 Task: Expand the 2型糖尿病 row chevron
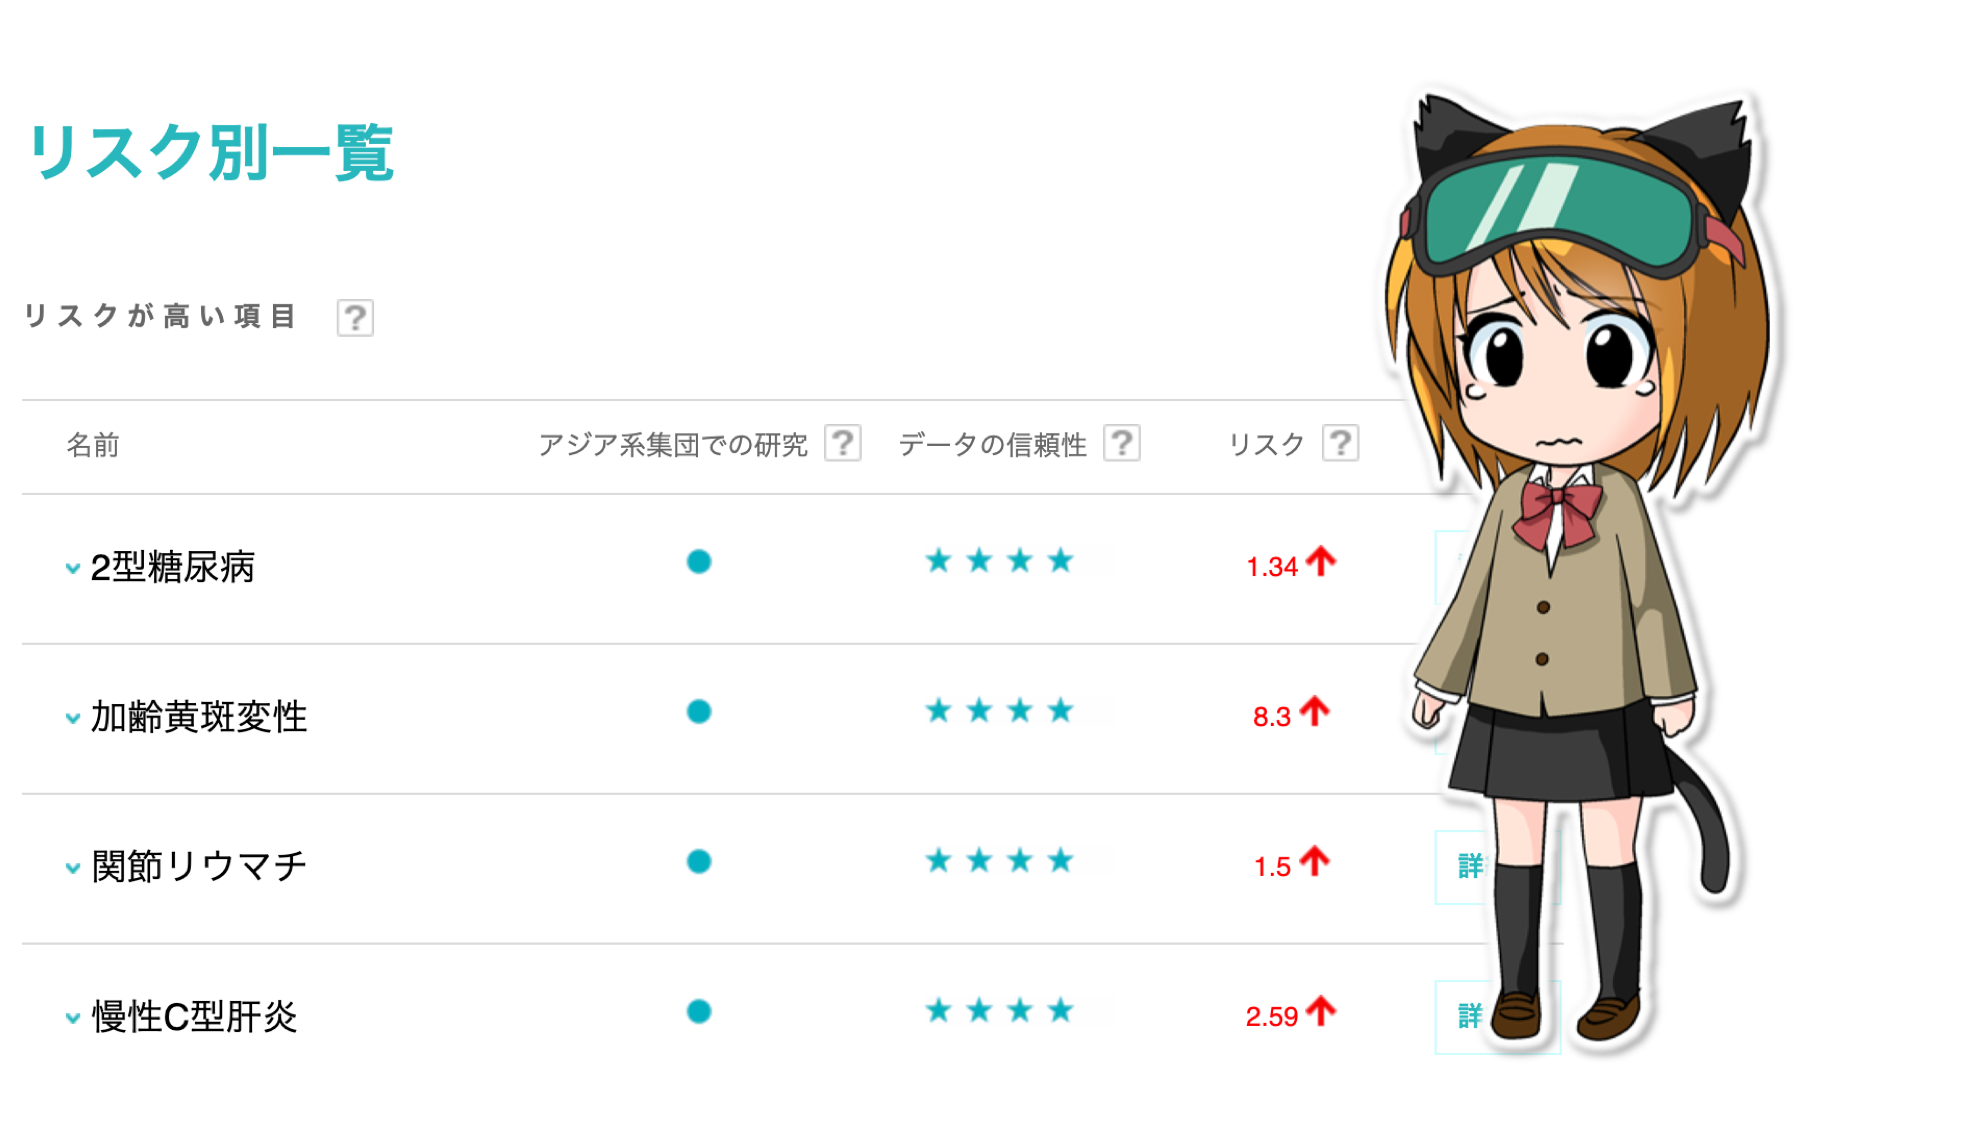(72, 568)
